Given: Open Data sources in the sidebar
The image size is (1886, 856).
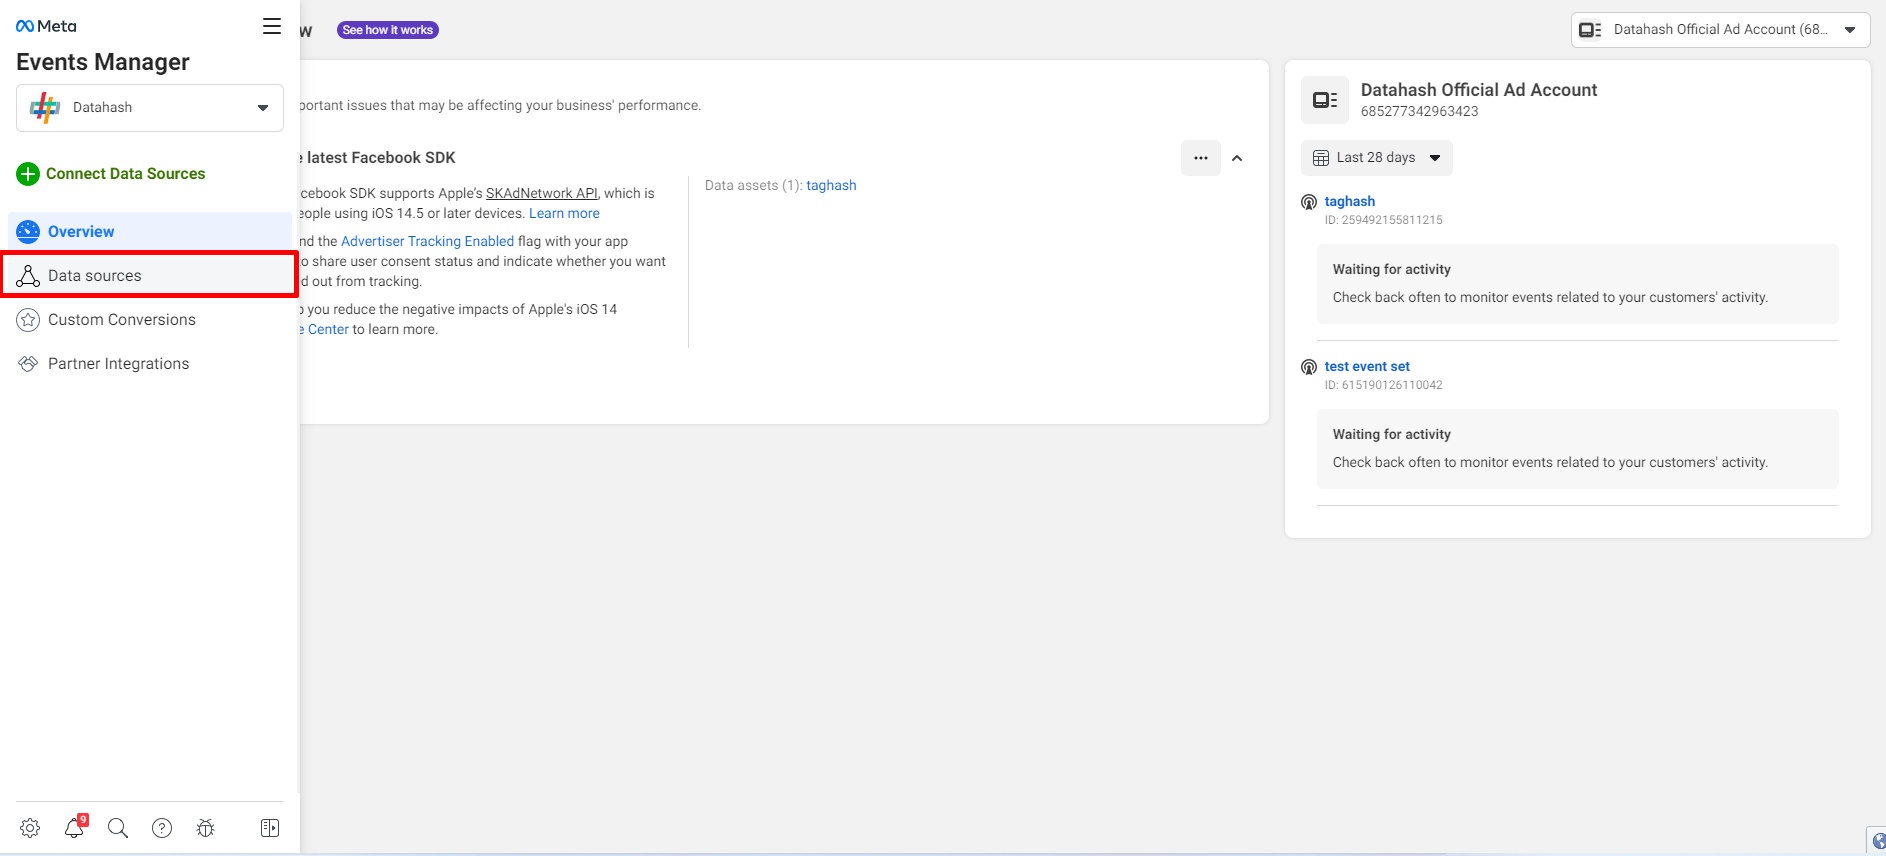Looking at the screenshot, I should click(x=150, y=275).
